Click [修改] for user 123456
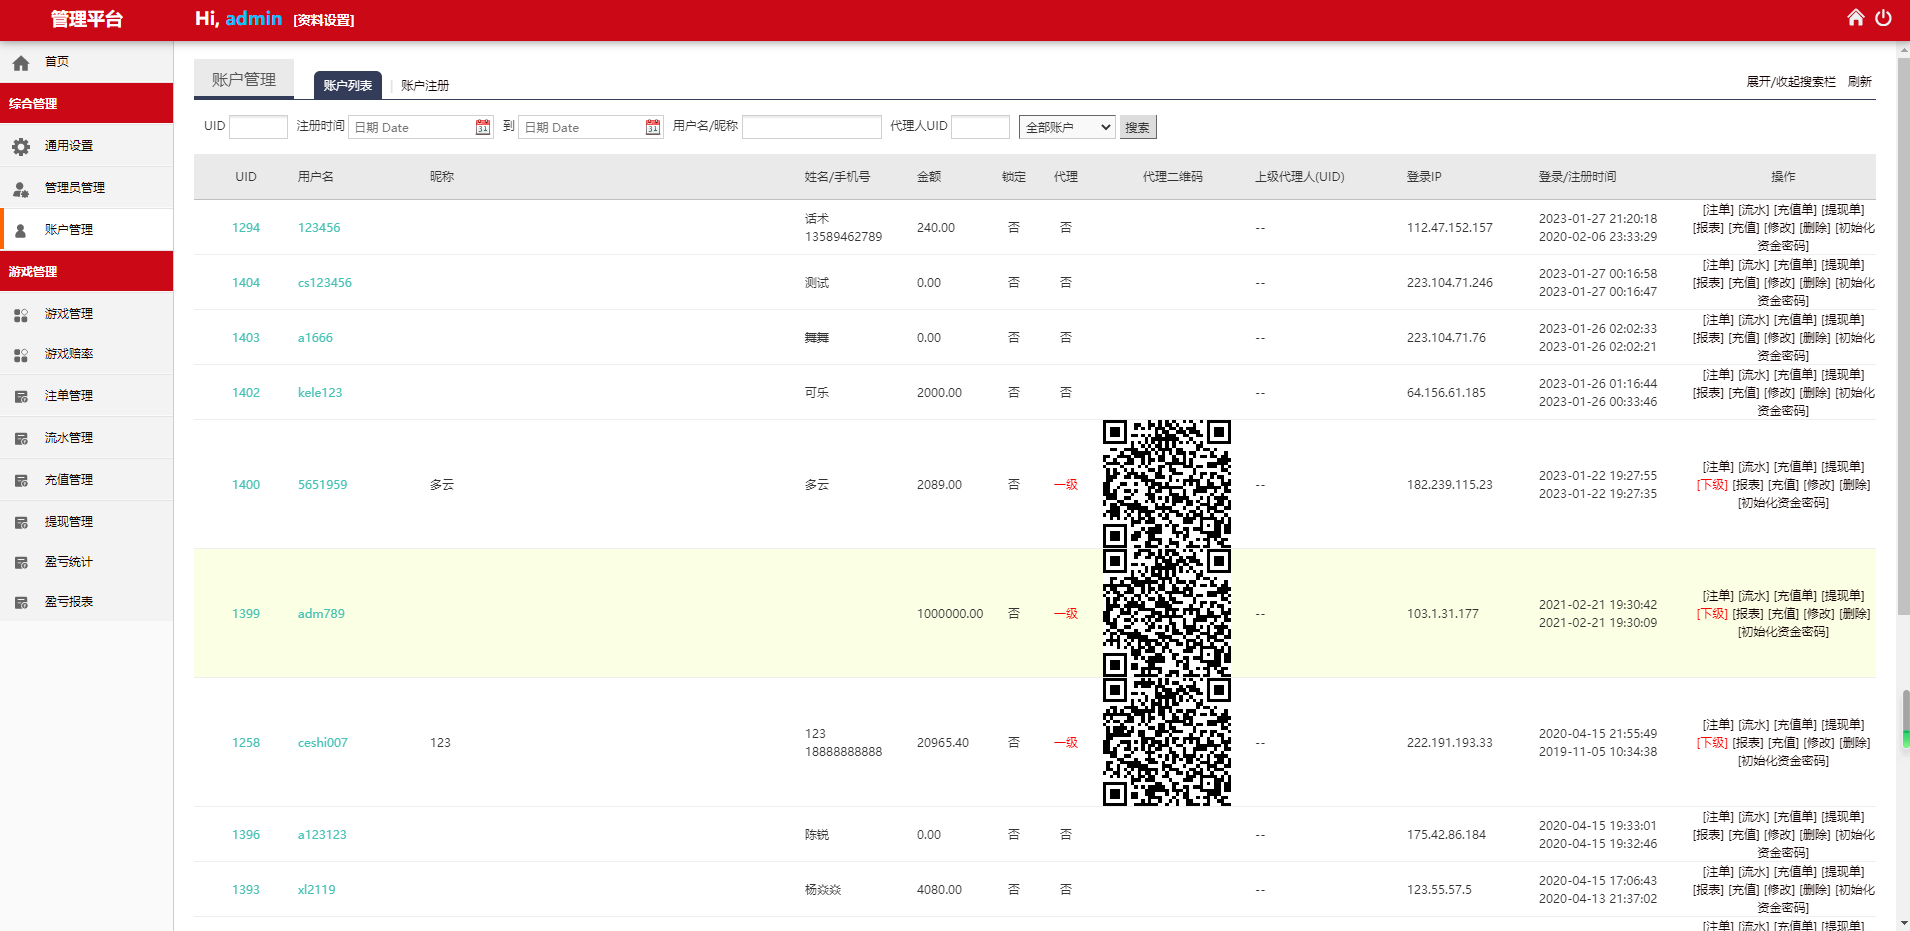The width and height of the screenshot is (1910, 931). click(1780, 228)
